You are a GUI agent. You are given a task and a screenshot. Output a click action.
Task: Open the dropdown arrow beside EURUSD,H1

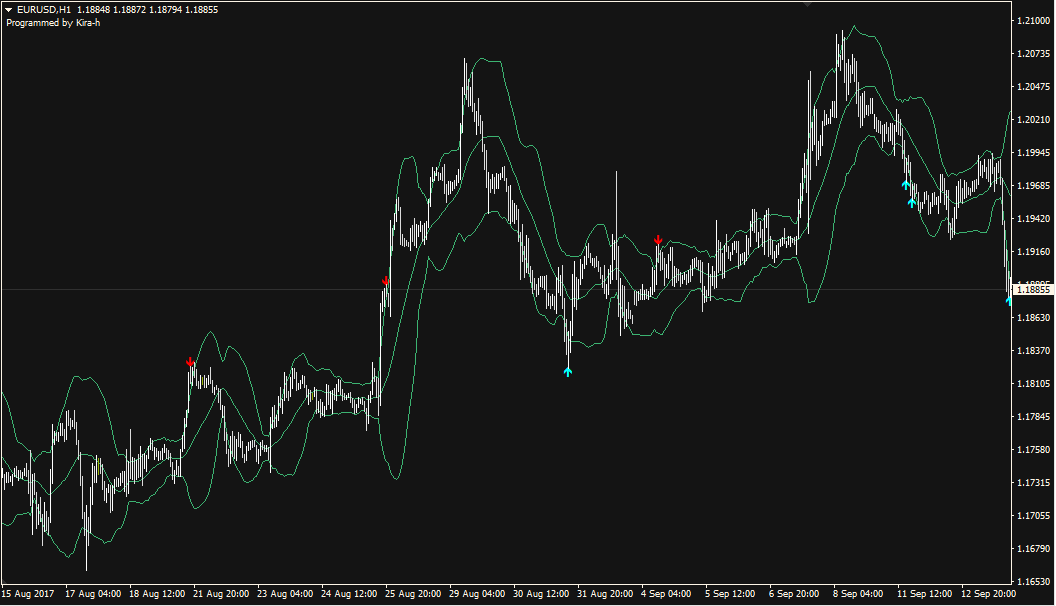9,10
